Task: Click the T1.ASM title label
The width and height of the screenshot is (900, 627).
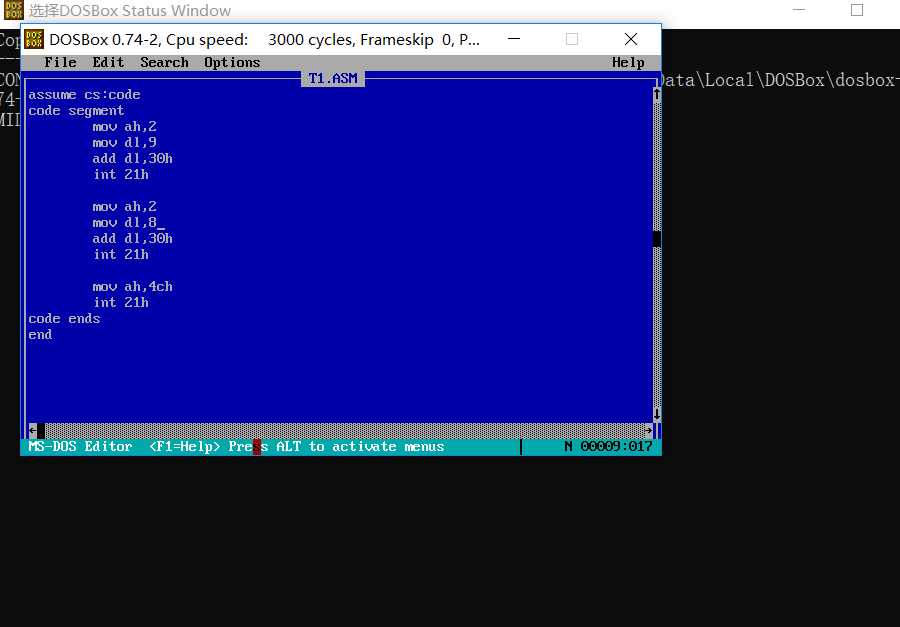Action: [333, 78]
